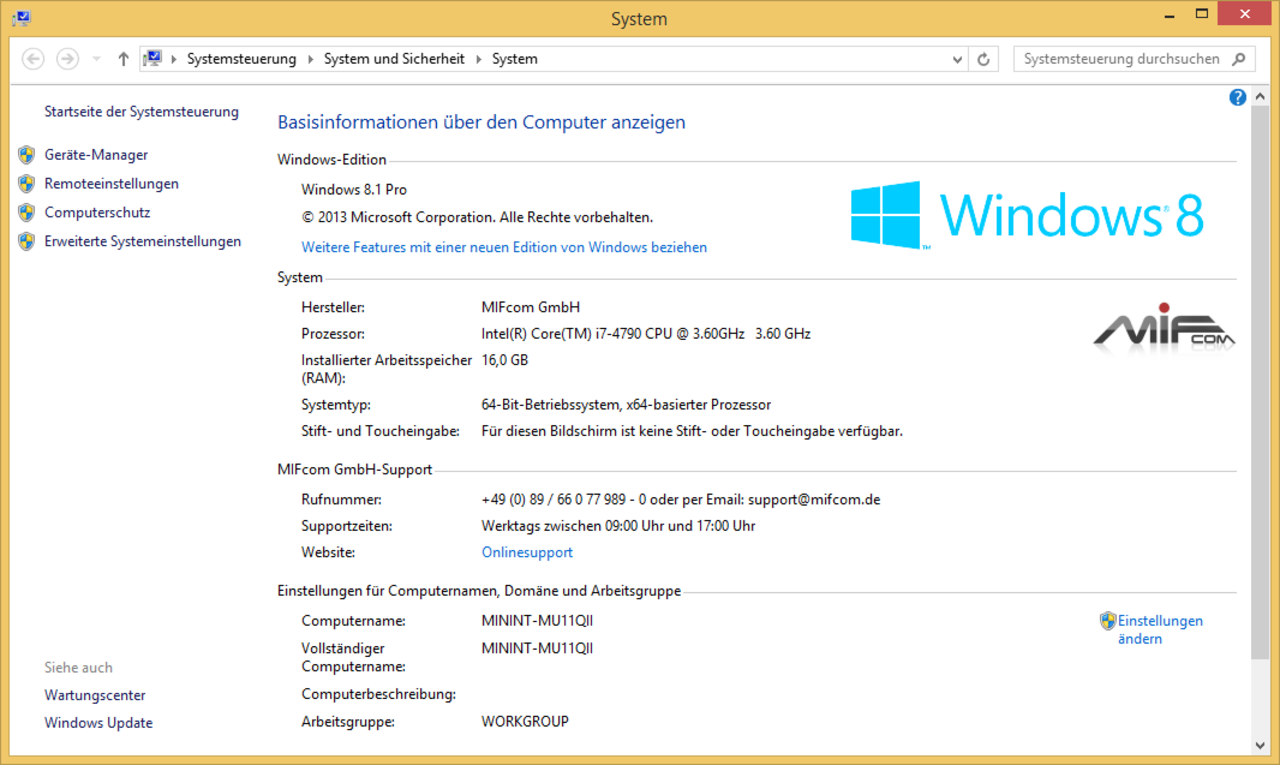Image resolution: width=1280 pixels, height=765 pixels.
Task: Open Windows Update link
Action: [x=99, y=723]
